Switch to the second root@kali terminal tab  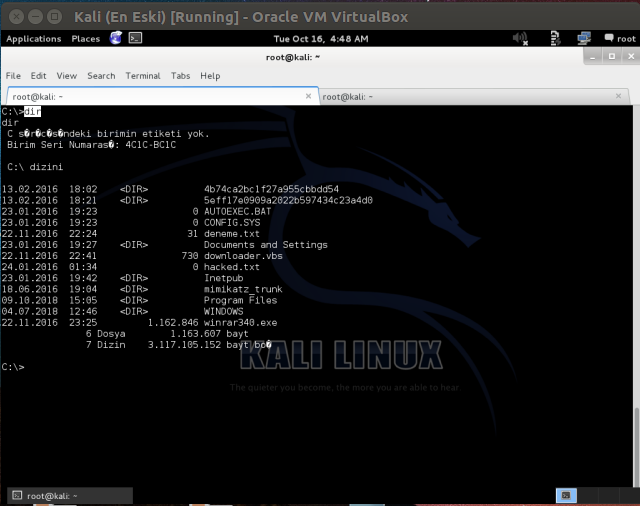tap(473, 97)
